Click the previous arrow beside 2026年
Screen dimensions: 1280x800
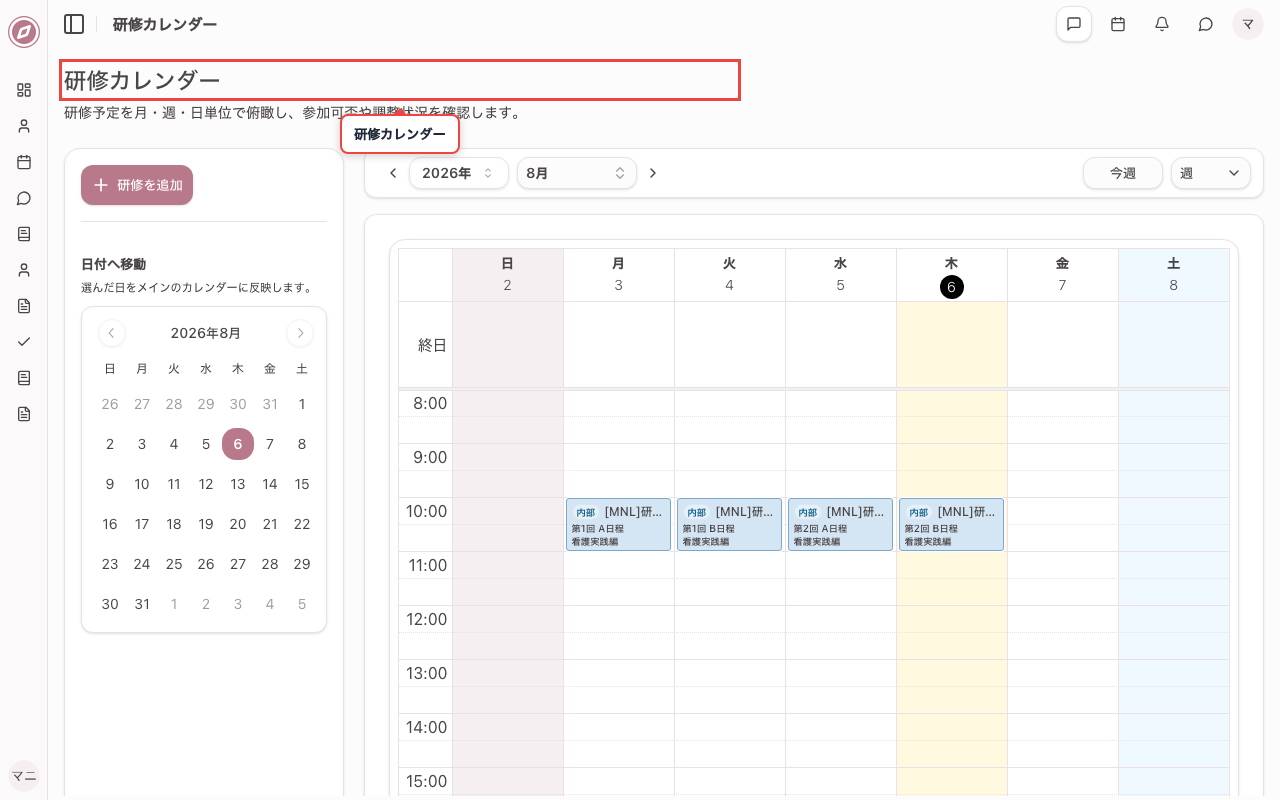pyautogui.click(x=393, y=173)
